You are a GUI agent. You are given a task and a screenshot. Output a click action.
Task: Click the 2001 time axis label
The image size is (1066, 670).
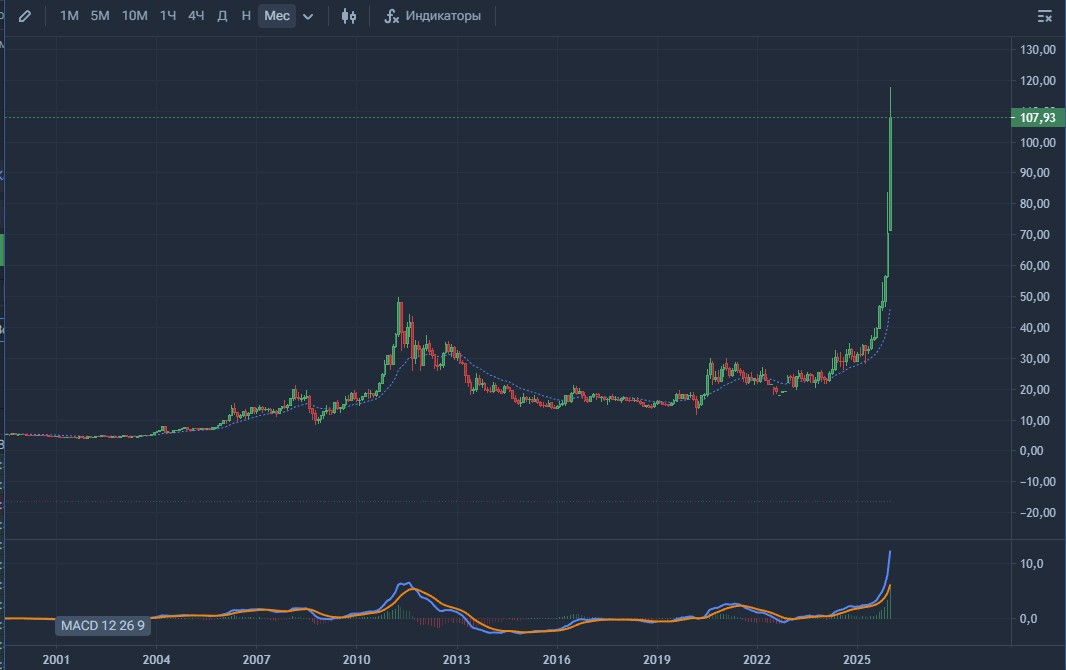point(56,659)
